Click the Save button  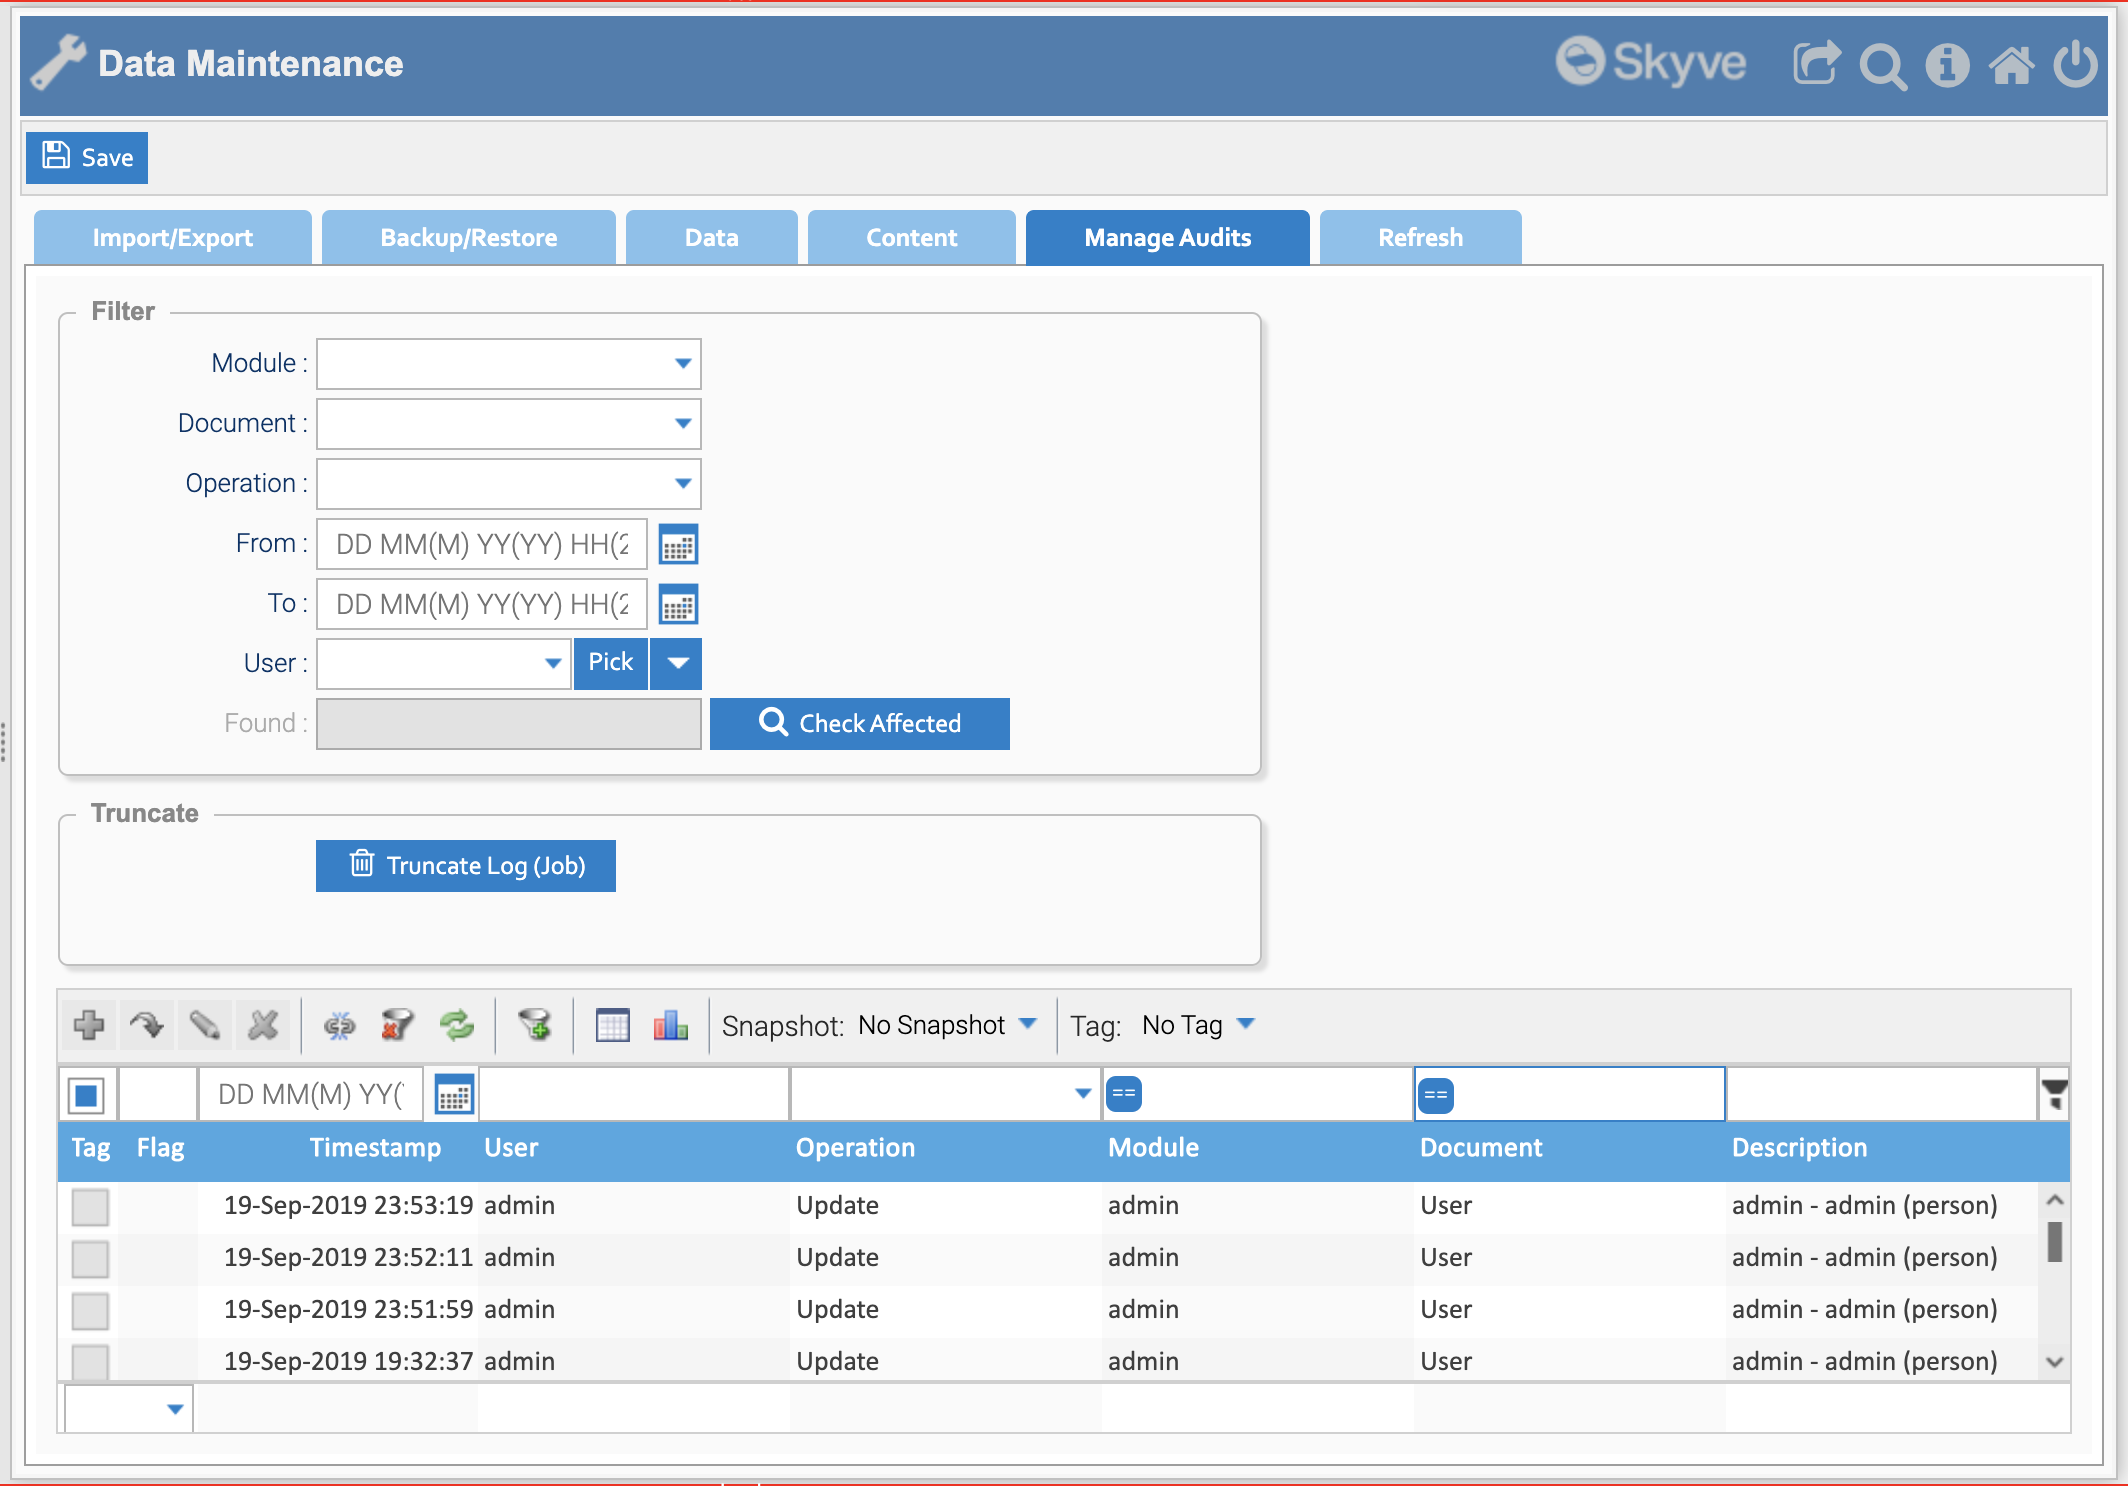coord(87,158)
